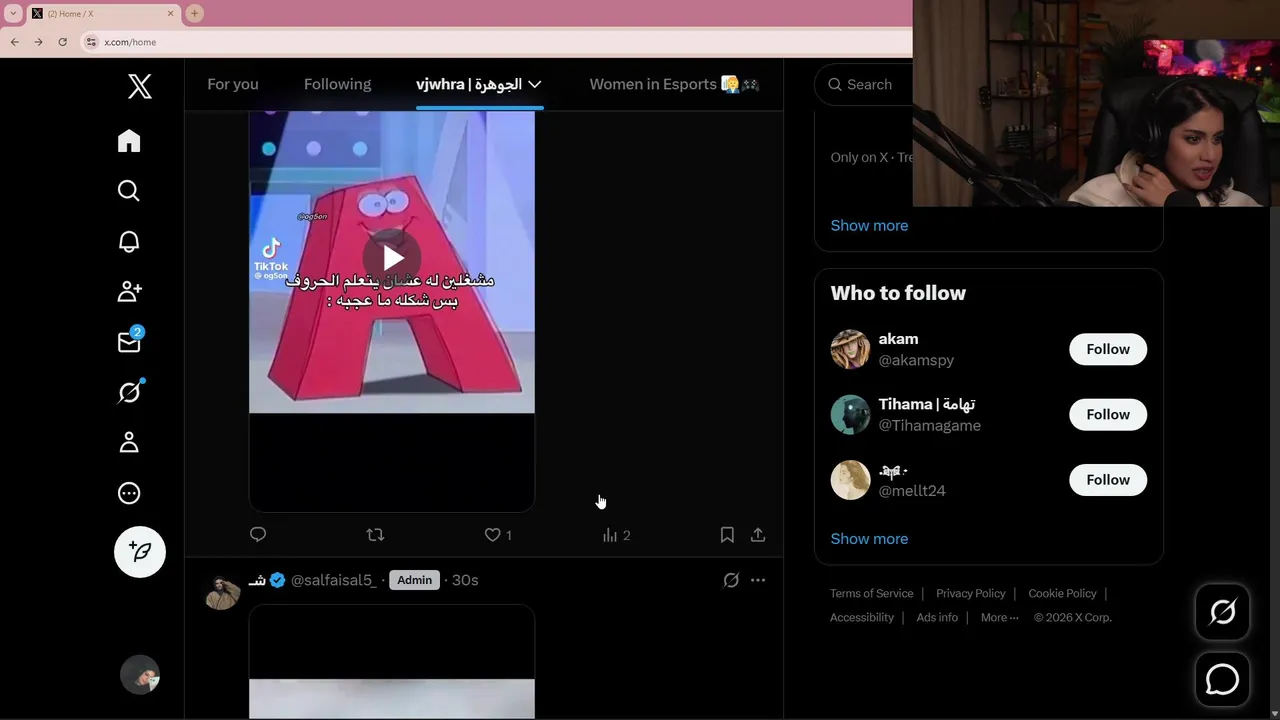Follow Tihama account
1280x720 pixels.
click(x=1108, y=414)
